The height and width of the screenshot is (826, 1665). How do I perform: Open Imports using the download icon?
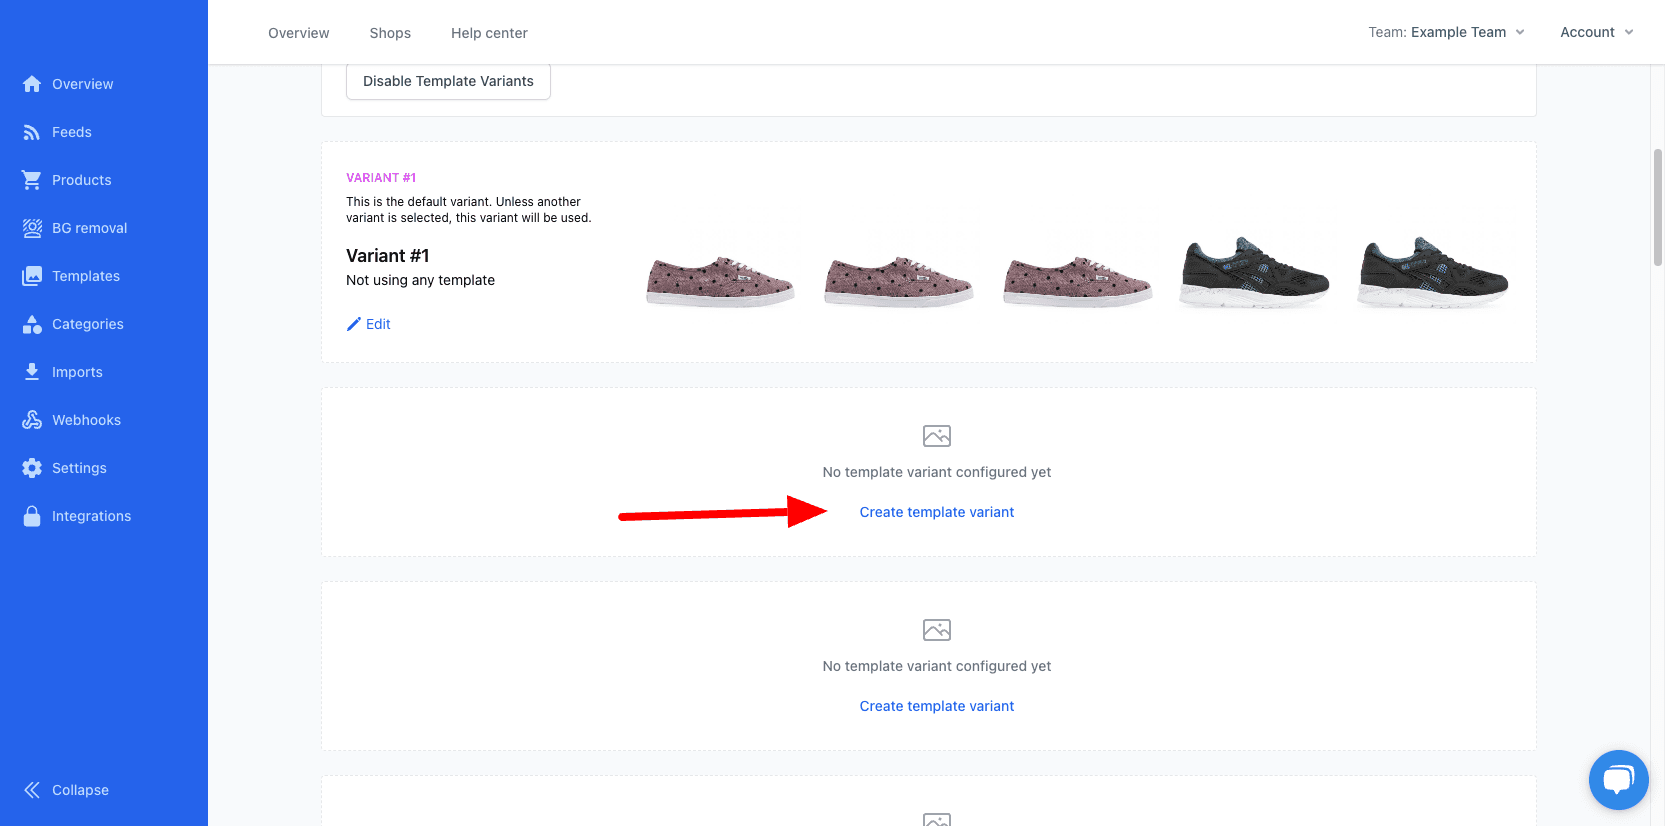(x=32, y=372)
